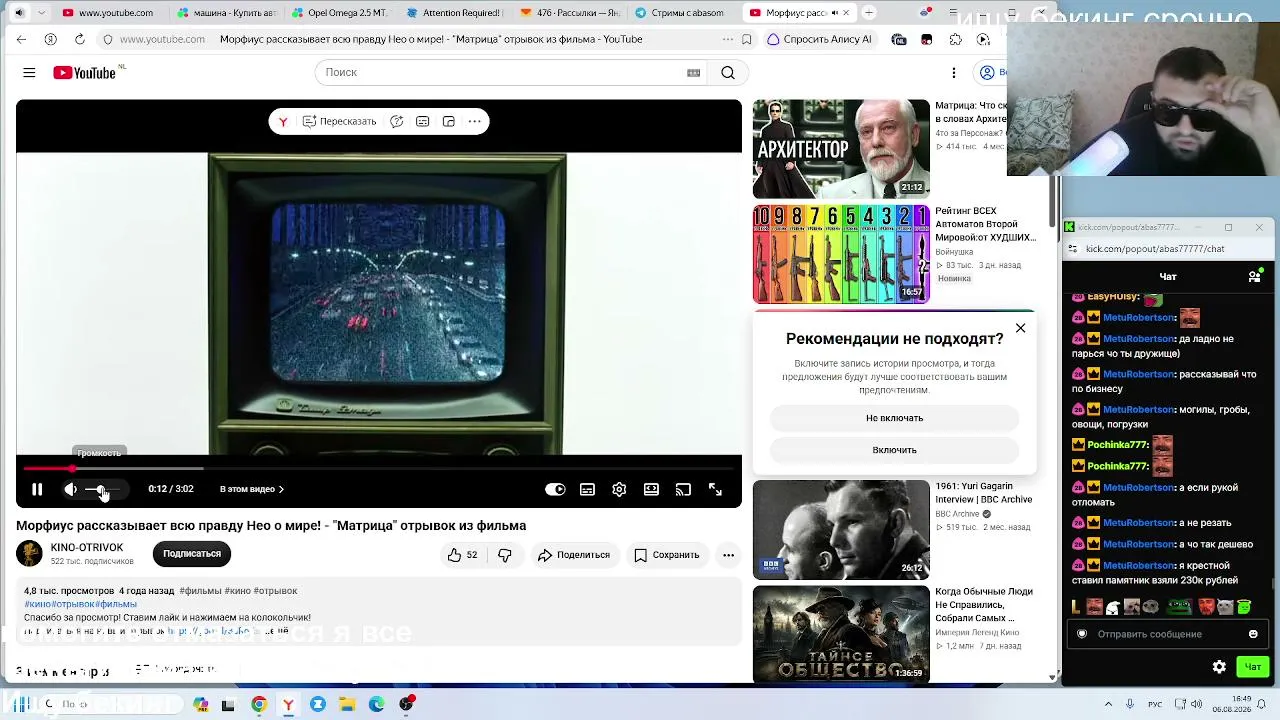Viewport: 1280px width, 720px height.
Task: Switch to the '476 · Рассылки' tab
Action: point(570,13)
